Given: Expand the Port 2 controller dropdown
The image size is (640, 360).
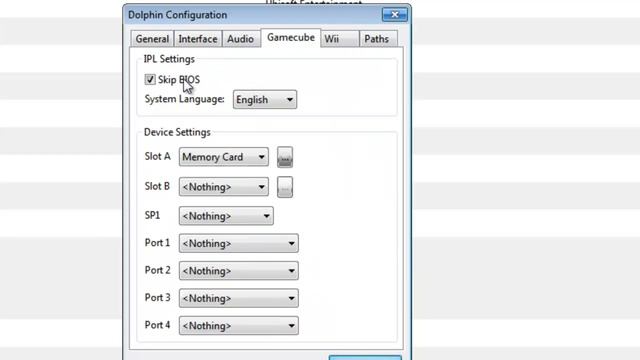Looking at the screenshot, I should [x=239, y=271].
